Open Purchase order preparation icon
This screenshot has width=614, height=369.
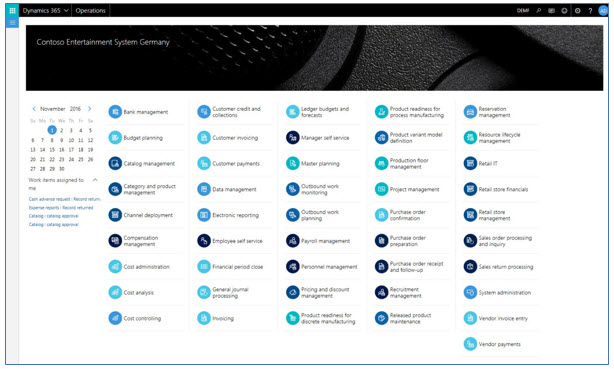pos(381,241)
